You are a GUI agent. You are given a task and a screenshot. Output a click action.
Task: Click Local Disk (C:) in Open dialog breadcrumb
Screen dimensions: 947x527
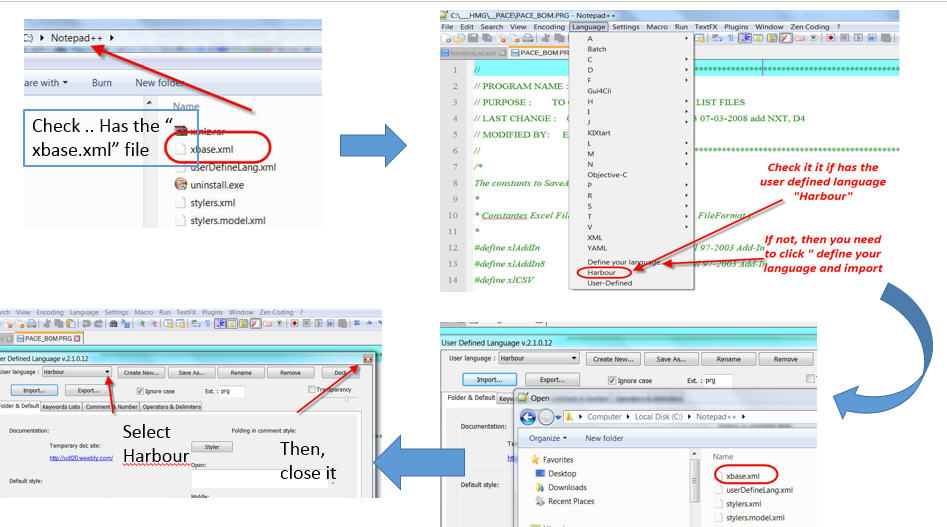pyautogui.click(x=658, y=417)
